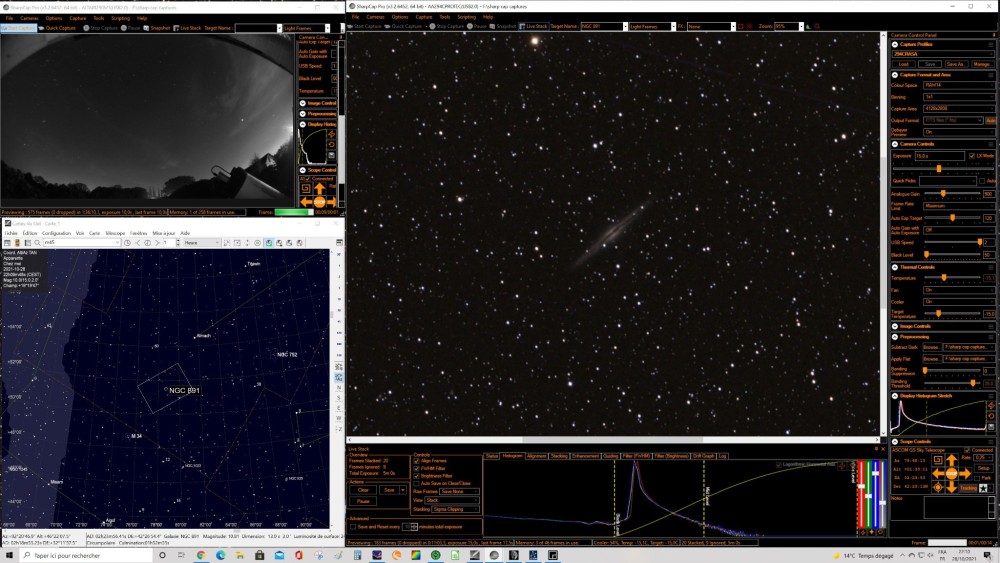Open Edge browser from the taskbar
1000x563 pixels.
coord(221,555)
